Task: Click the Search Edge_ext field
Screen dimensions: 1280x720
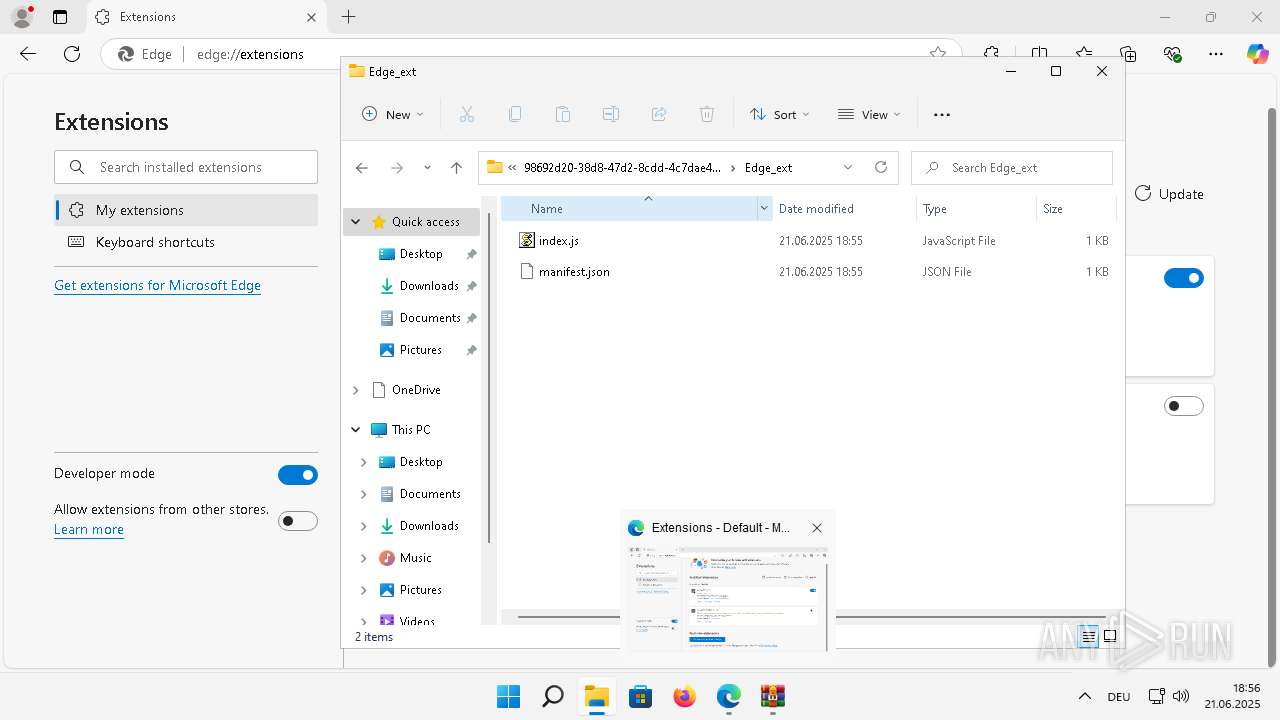Action: pos(1012,168)
